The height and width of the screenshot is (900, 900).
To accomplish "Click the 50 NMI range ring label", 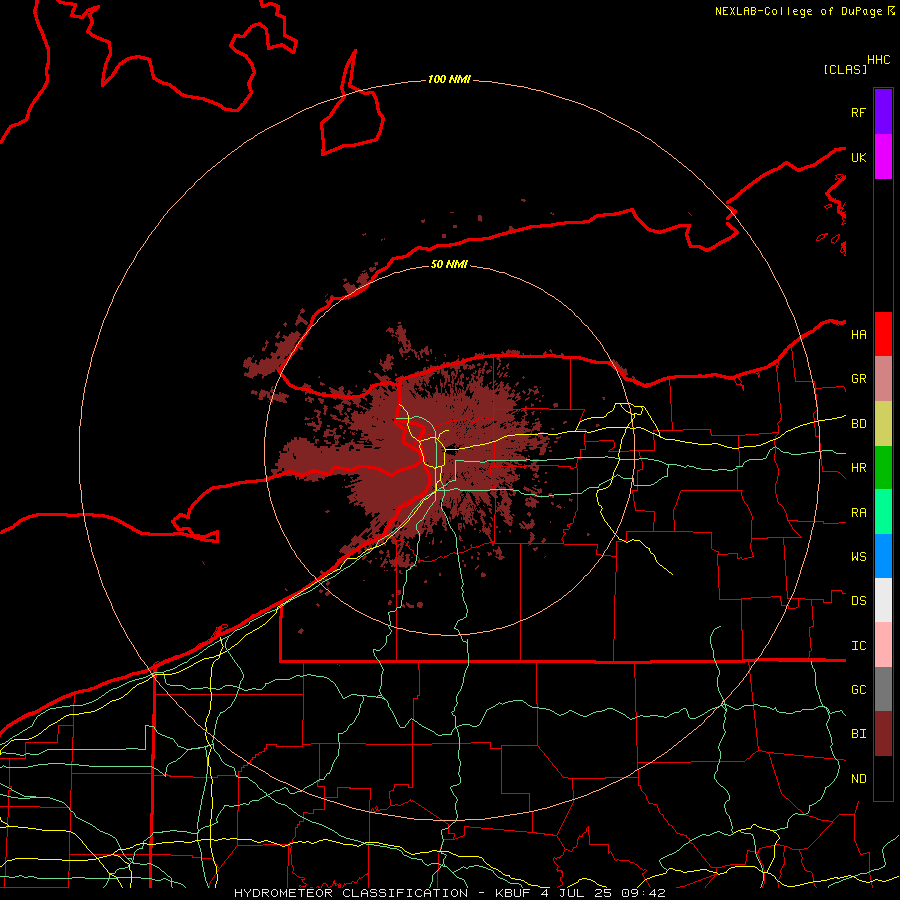I will (x=449, y=264).
